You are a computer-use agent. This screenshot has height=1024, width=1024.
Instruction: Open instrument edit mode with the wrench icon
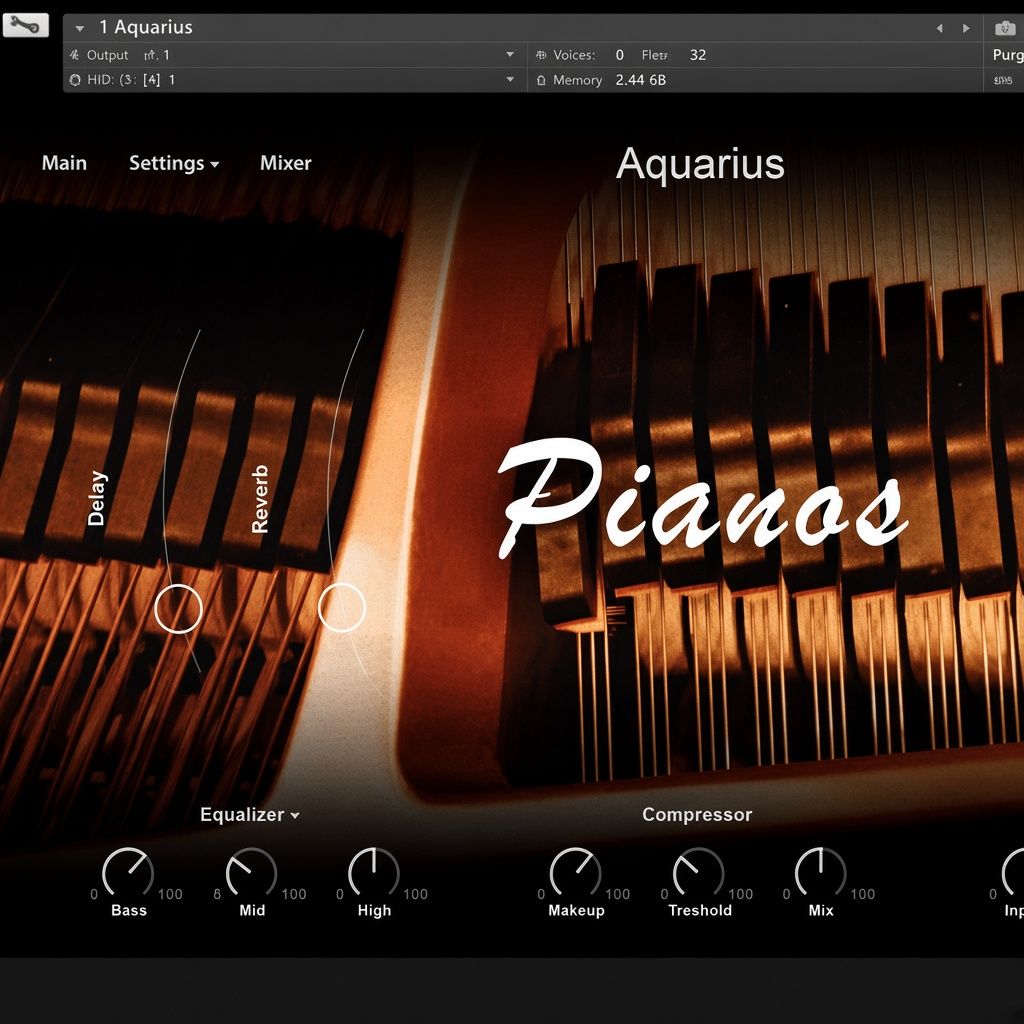pyautogui.click(x=25, y=26)
